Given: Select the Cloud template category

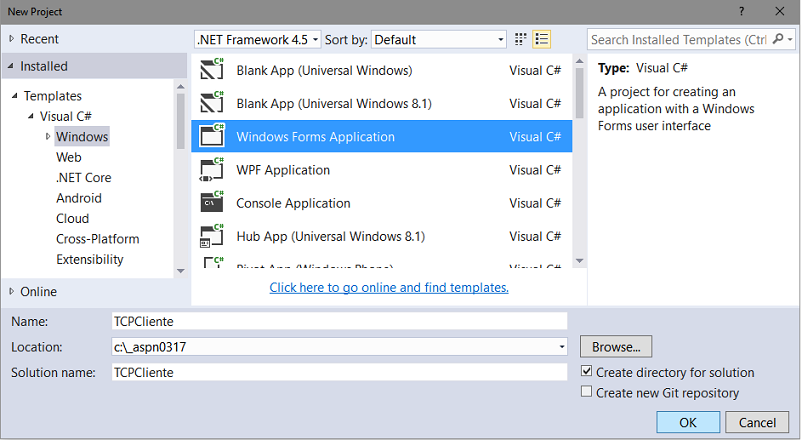Looking at the screenshot, I should point(72,218).
